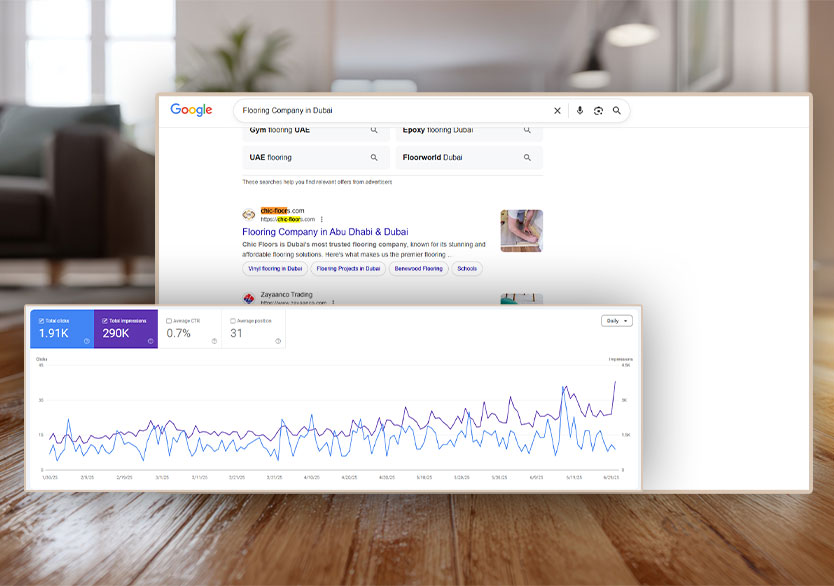Open the three-dot menu beside chic-floors.com URL

click(322, 219)
